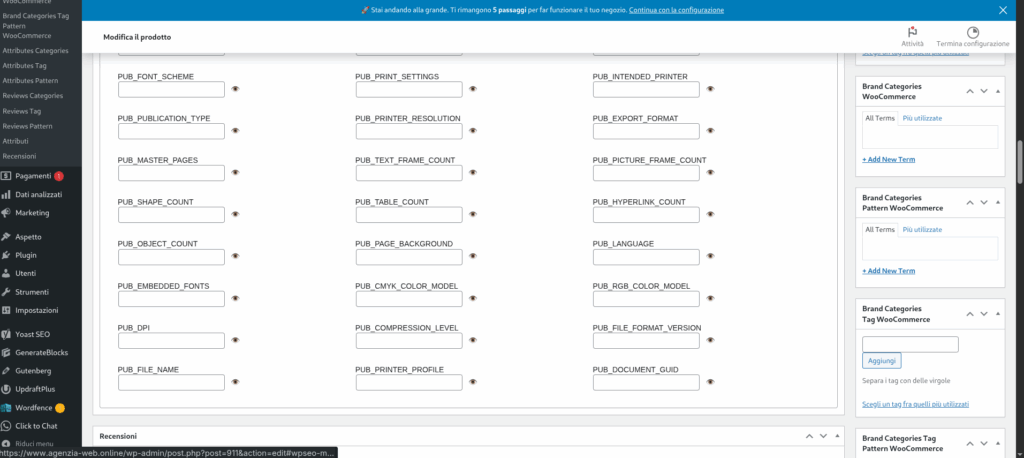1024x458 pixels.
Task: Click the Riduci menu collapse icon
Action: pyautogui.click(x=6, y=444)
